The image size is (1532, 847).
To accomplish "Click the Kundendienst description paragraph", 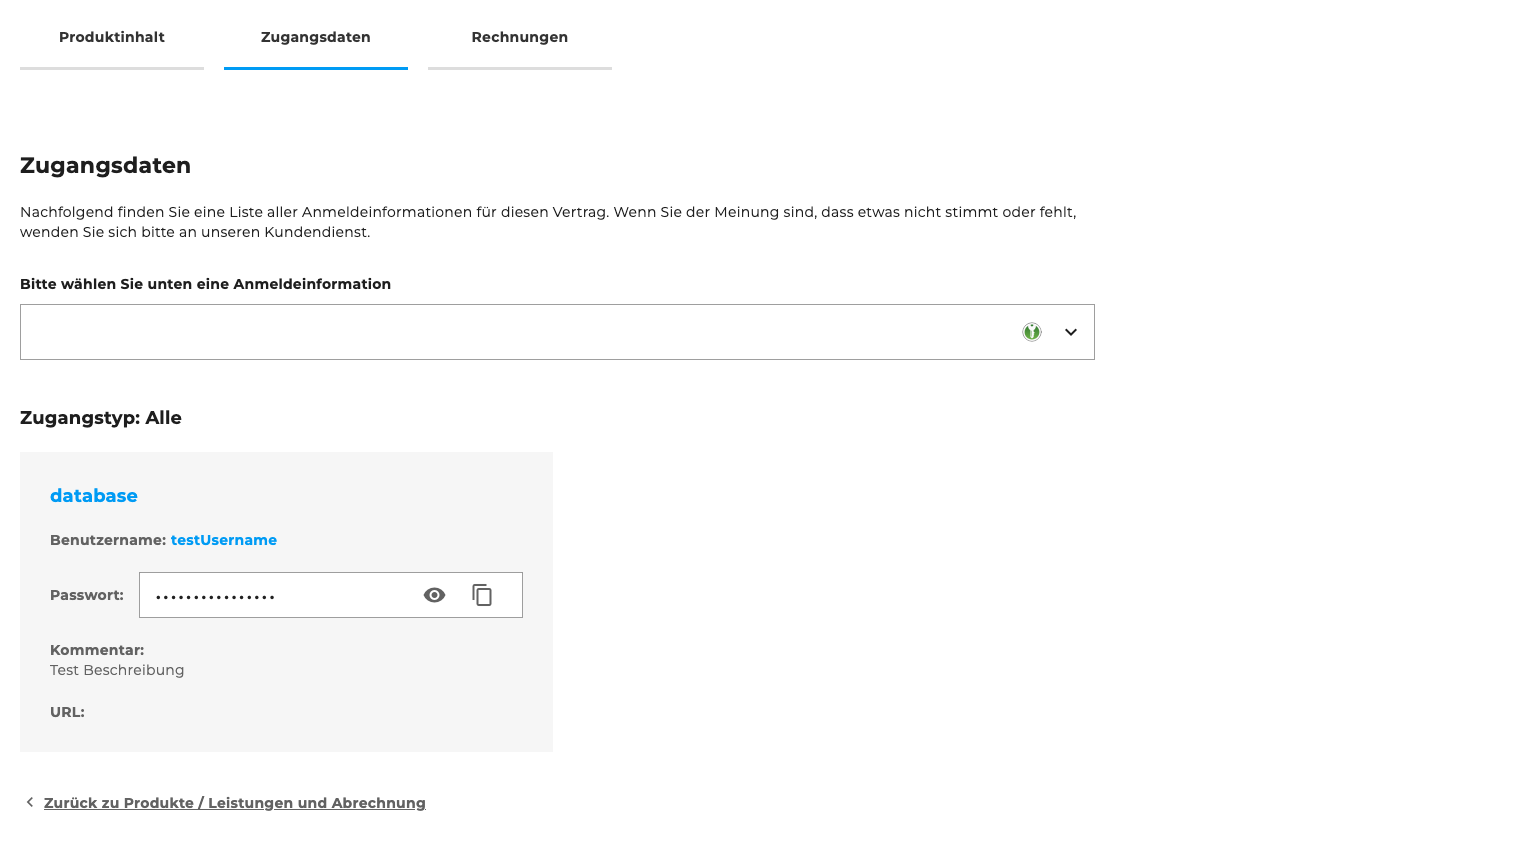I will [x=547, y=222].
